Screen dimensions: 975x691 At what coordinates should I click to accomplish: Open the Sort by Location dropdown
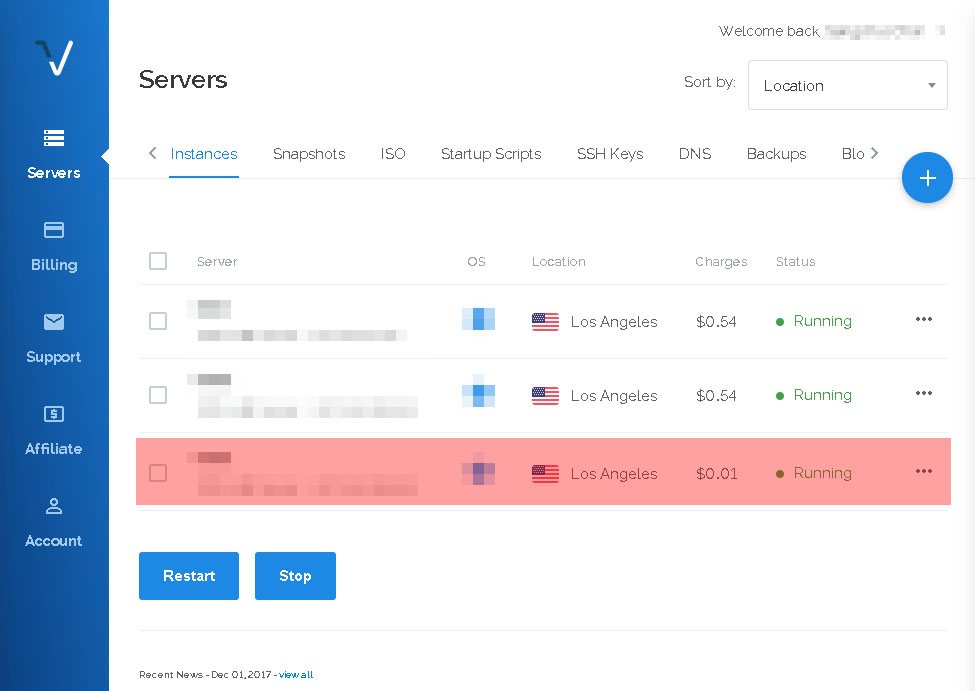tap(847, 85)
